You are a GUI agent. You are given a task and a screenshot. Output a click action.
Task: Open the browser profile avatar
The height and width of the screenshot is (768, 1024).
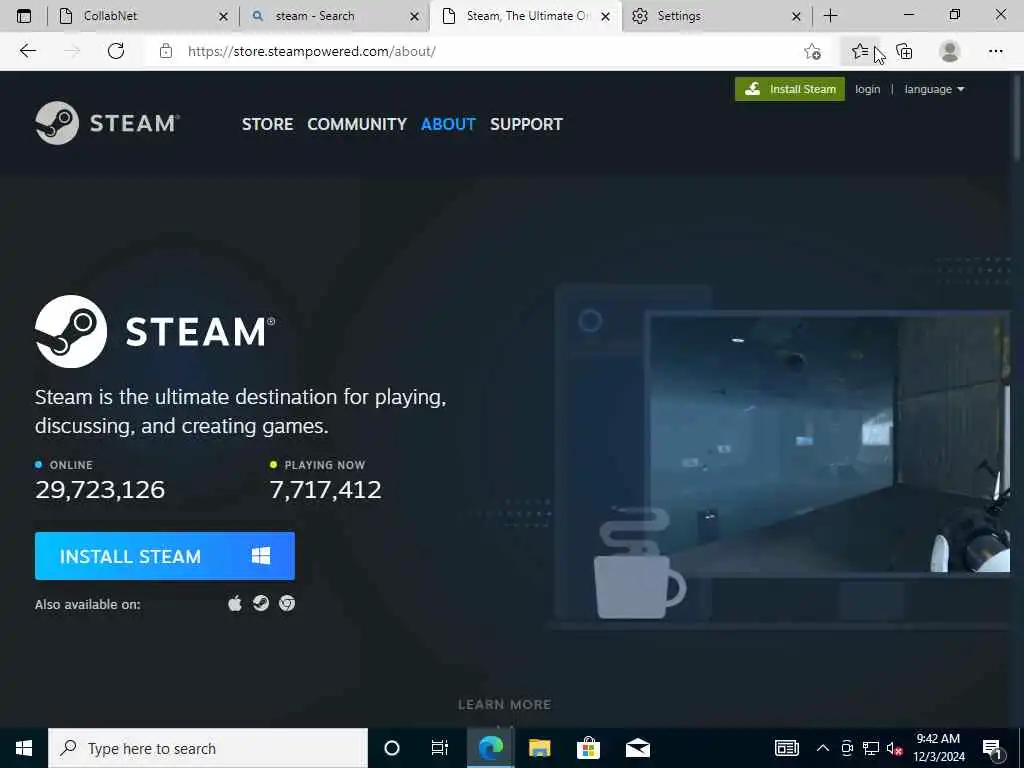click(x=950, y=51)
